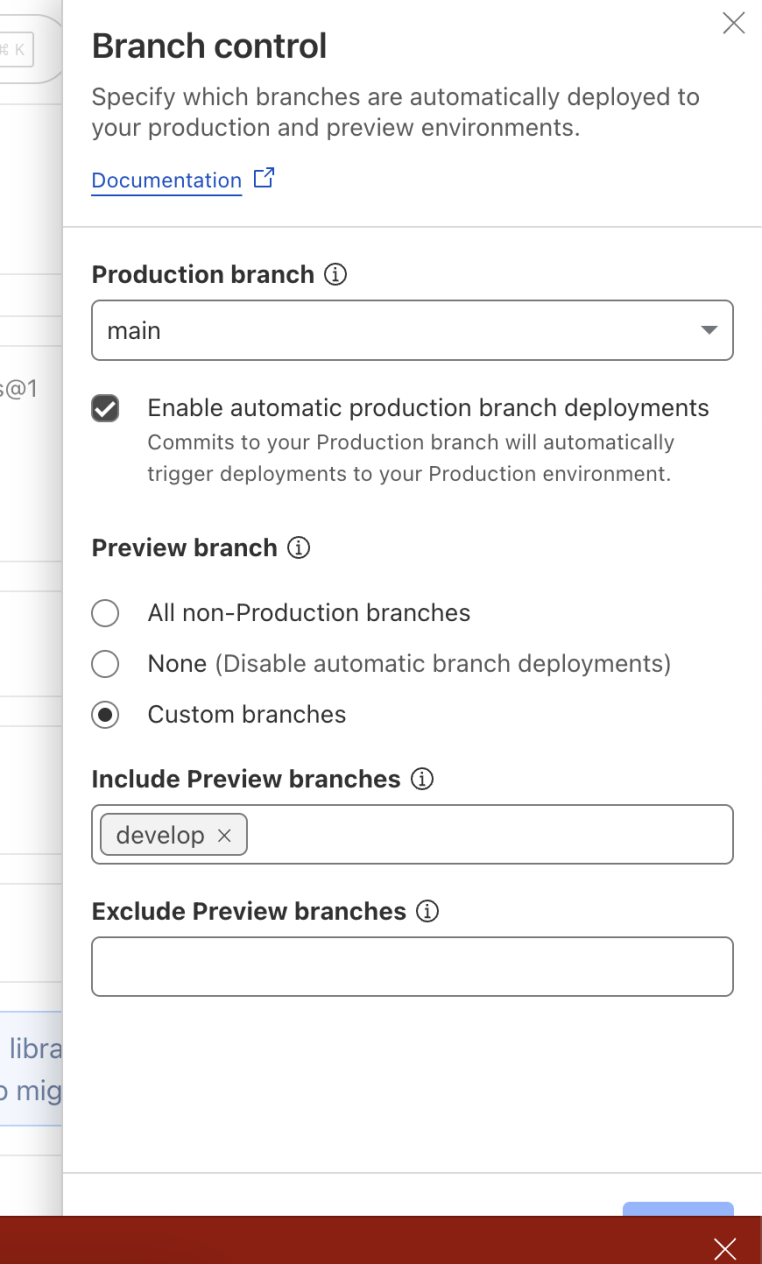762x1264 pixels.
Task: Click the Include Preview branches info icon
Action: [422, 779]
